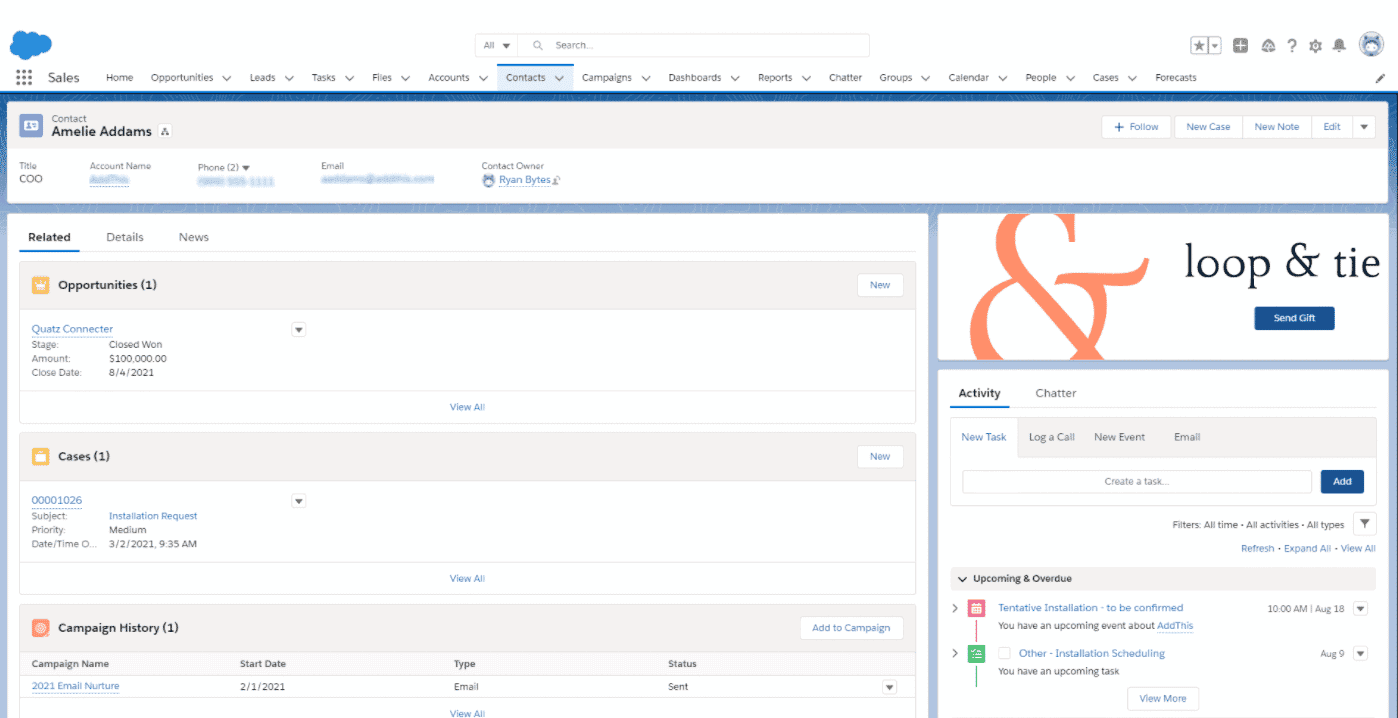Switch to the Chatter tab in the activity panel

(1055, 393)
